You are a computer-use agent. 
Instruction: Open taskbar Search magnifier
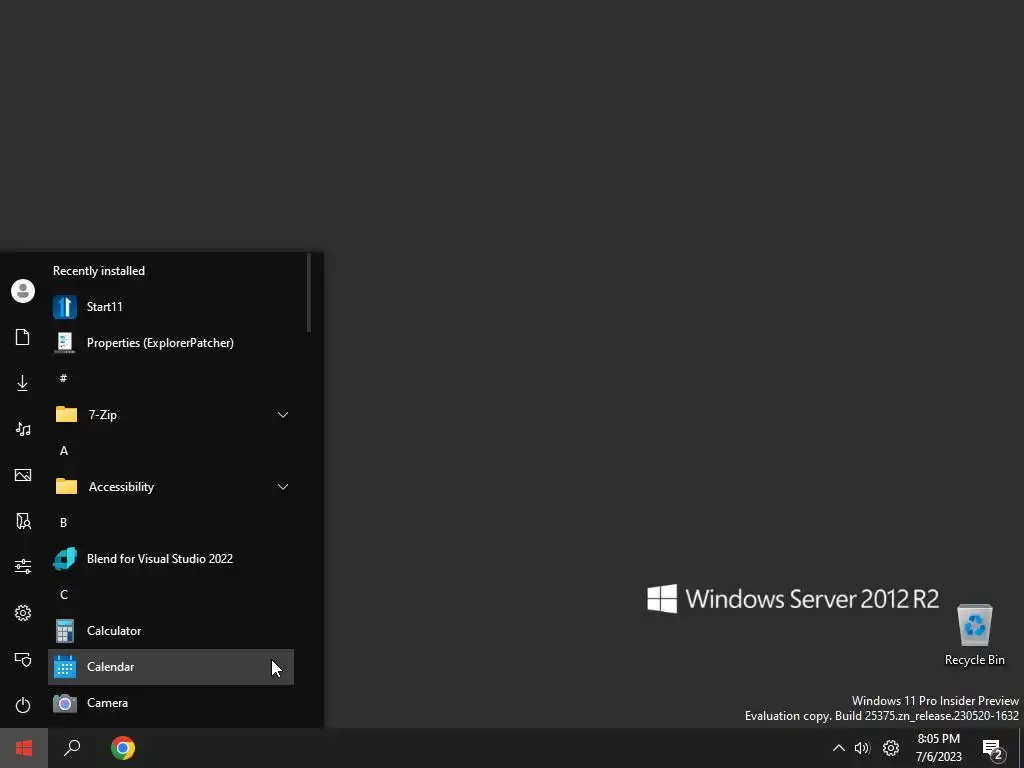[x=72, y=748]
